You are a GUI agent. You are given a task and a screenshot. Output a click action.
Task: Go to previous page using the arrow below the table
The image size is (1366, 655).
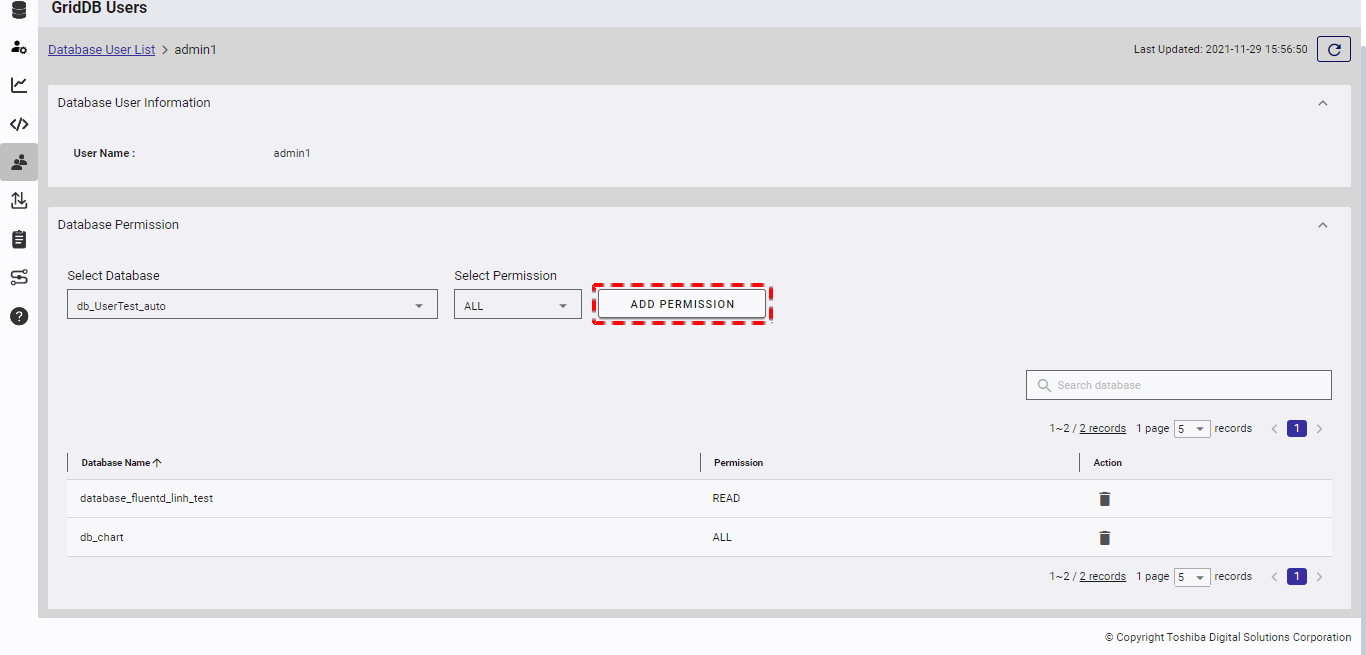click(1275, 577)
